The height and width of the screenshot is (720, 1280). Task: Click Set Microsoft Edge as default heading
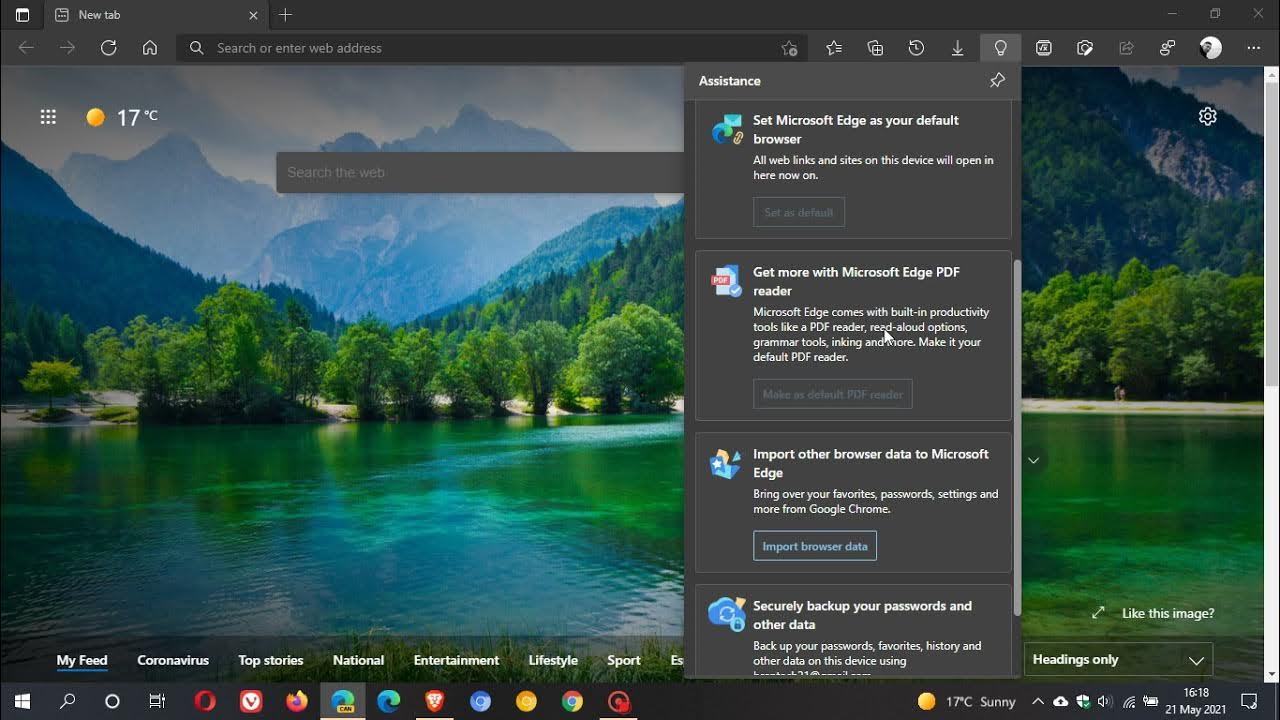[x=856, y=129]
